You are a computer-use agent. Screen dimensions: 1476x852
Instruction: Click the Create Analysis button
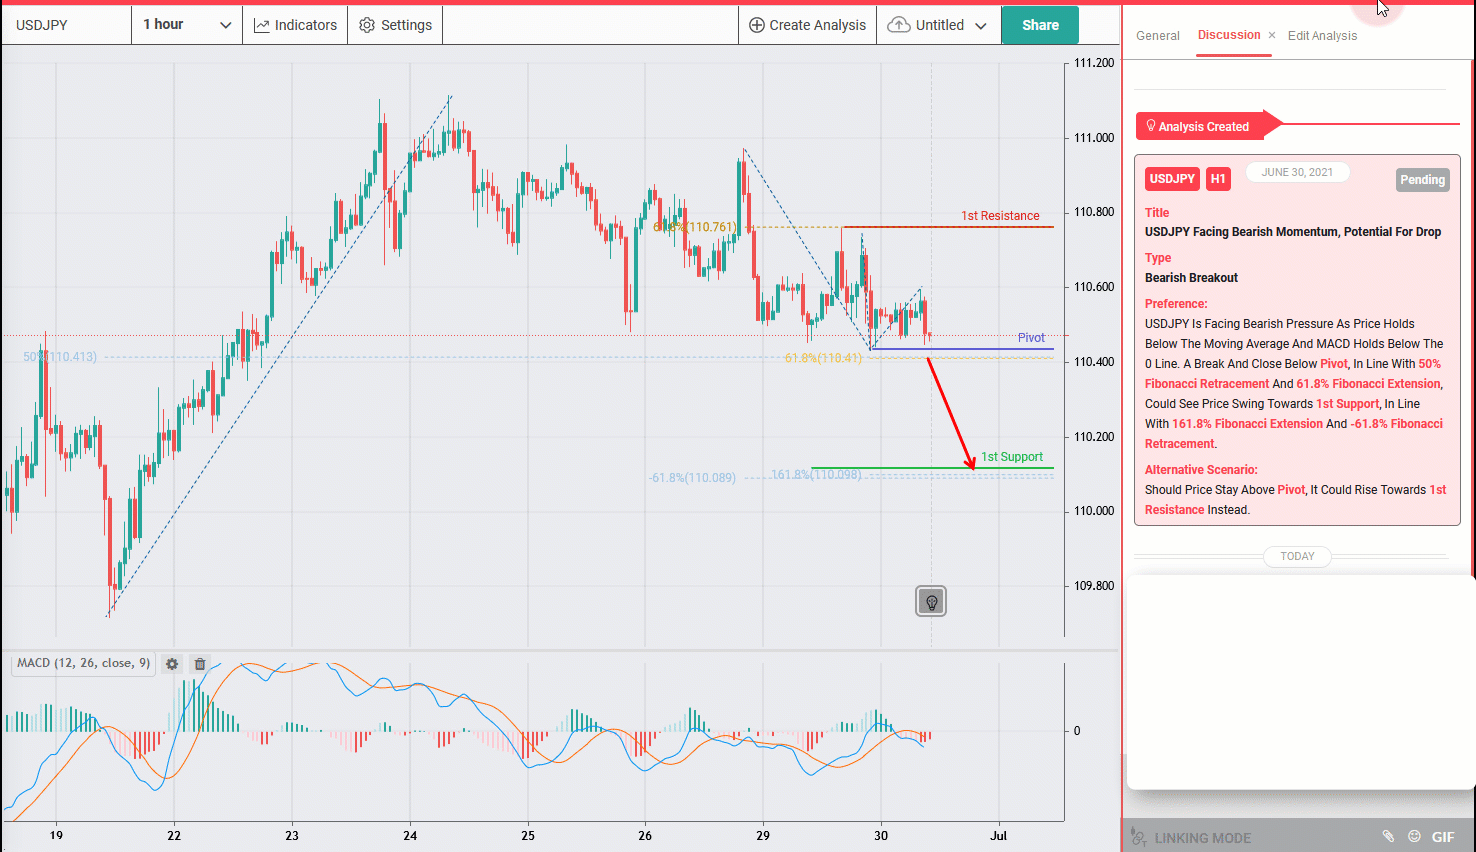(x=807, y=25)
